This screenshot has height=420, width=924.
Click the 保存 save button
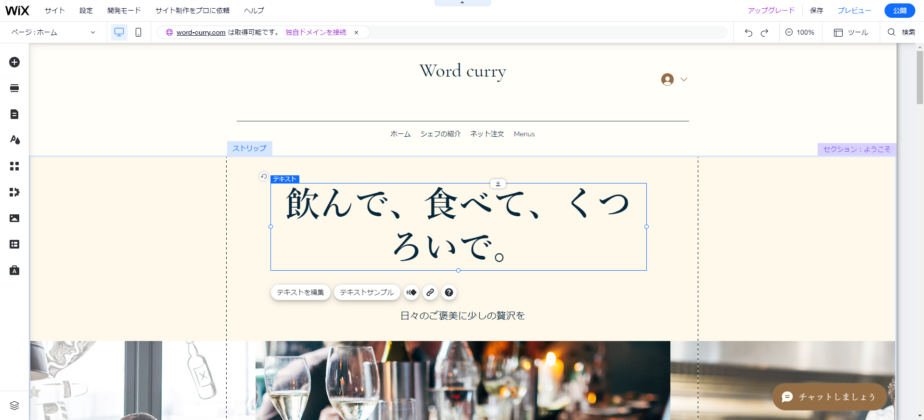click(816, 11)
